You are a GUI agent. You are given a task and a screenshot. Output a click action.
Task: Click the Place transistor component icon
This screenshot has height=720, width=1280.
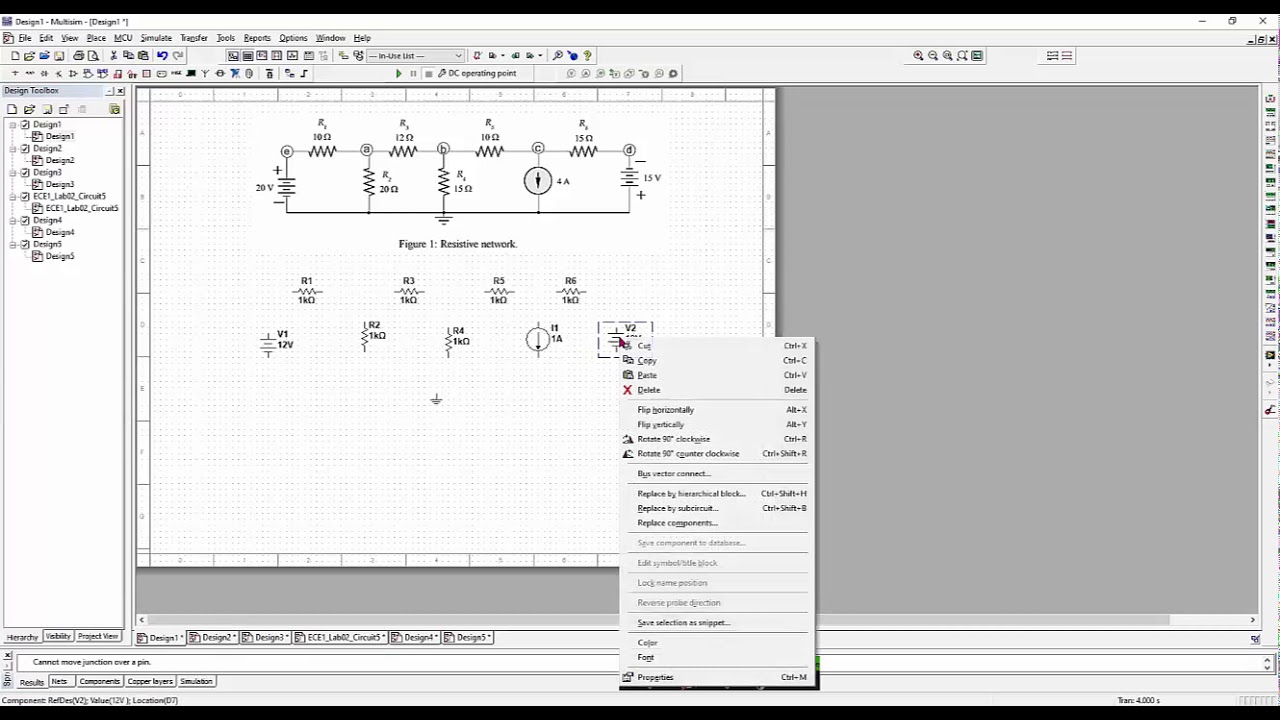pos(59,73)
